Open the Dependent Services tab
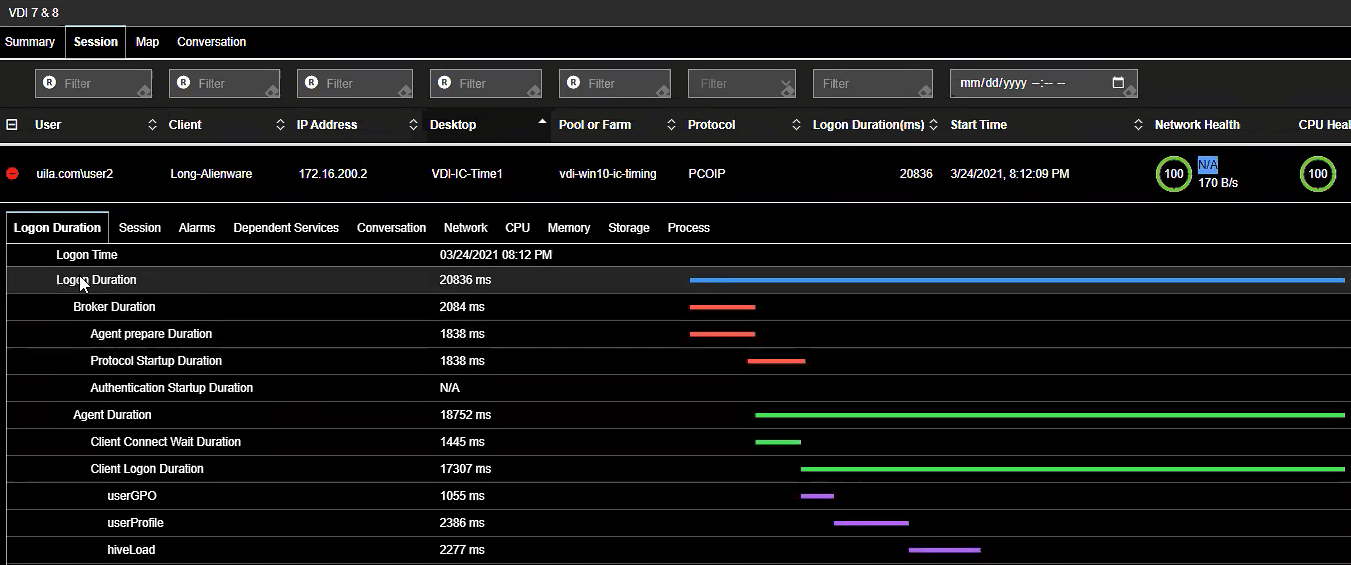 [286, 228]
